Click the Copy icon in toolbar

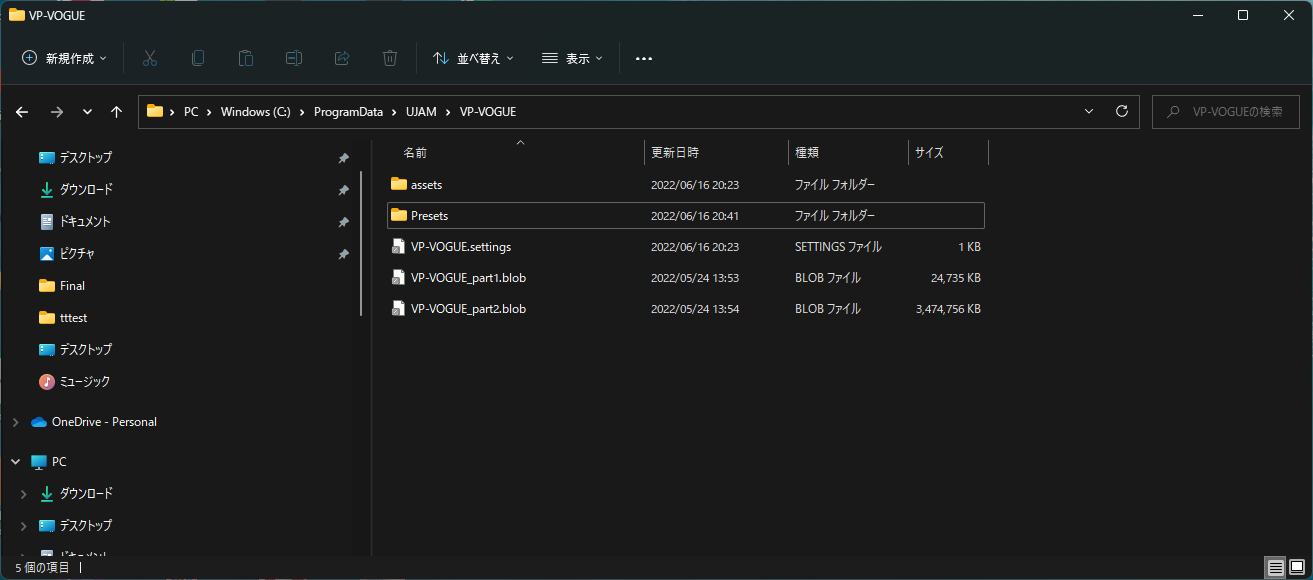point(198,58)
